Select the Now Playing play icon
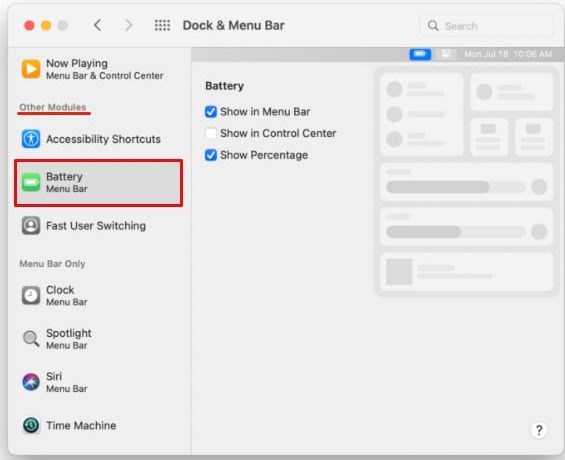565x460 pixels. (31, 69)
